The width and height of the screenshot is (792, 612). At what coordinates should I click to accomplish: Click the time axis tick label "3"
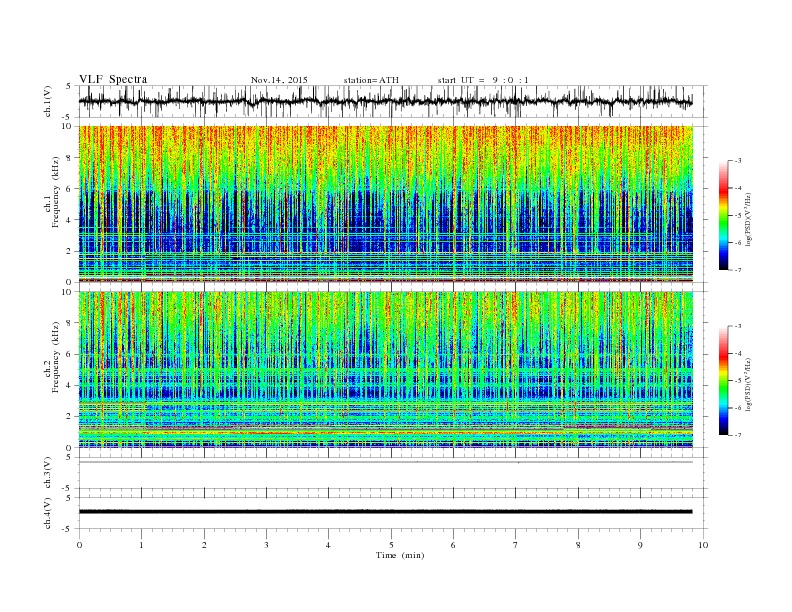click(x=266, y=545)
